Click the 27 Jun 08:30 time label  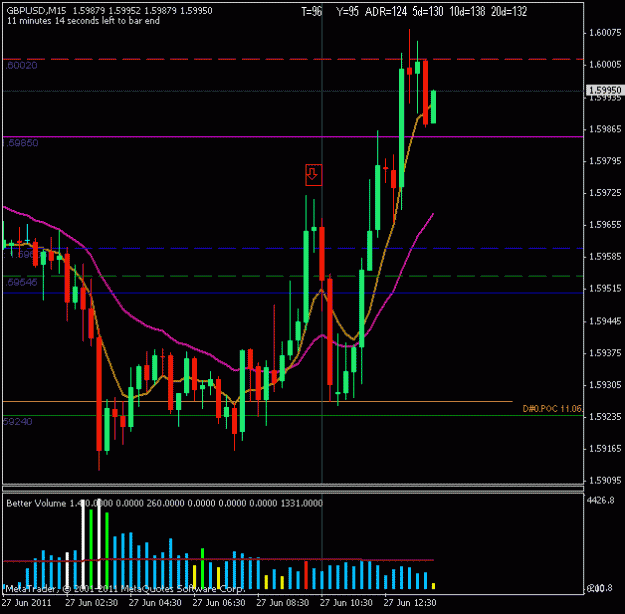pyautogui.click(x=283, y=602)
